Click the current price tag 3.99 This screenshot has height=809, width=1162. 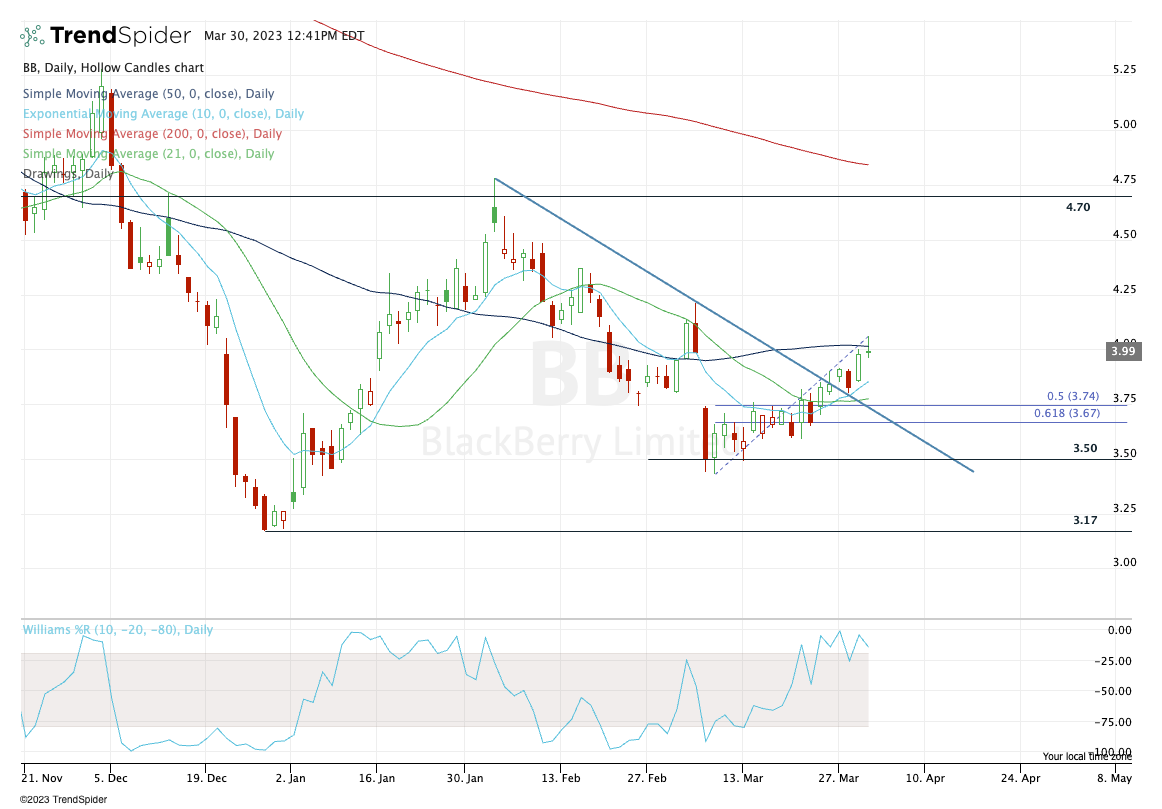click(x=1123, y=351)
